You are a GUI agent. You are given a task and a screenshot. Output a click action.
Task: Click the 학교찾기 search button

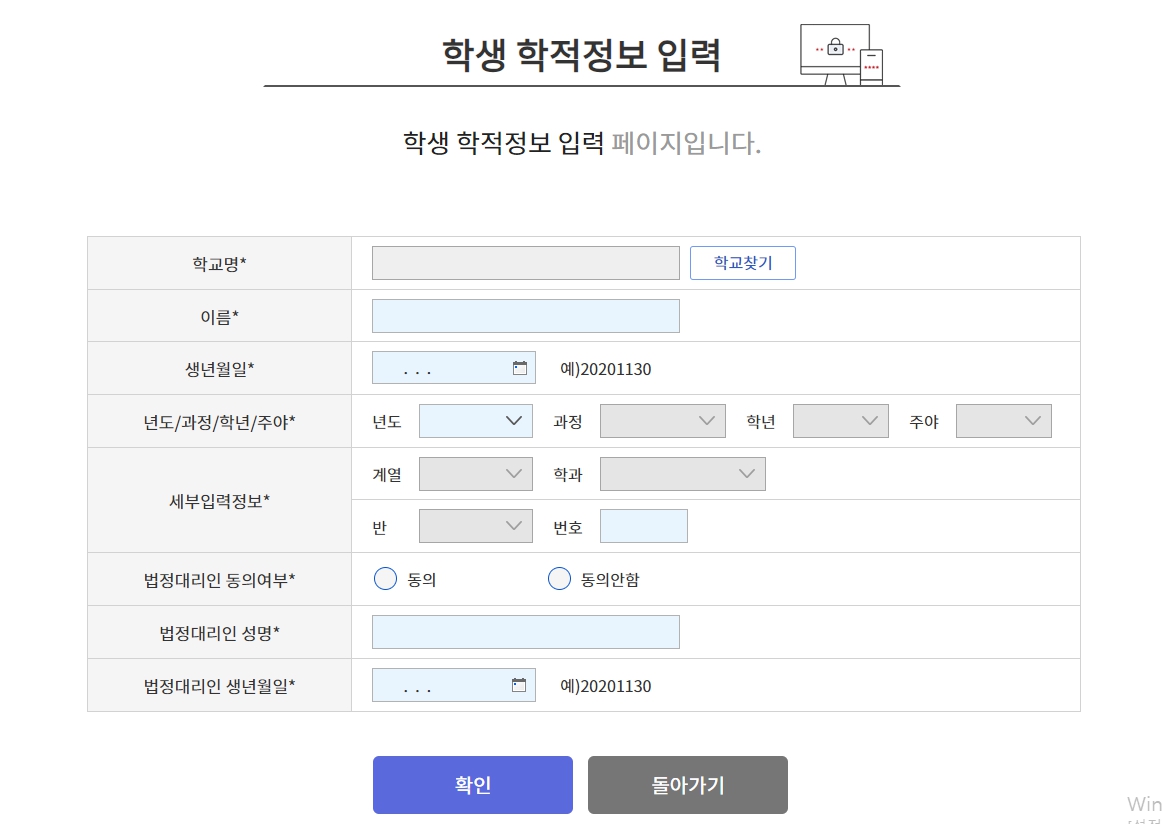point(742,262)
